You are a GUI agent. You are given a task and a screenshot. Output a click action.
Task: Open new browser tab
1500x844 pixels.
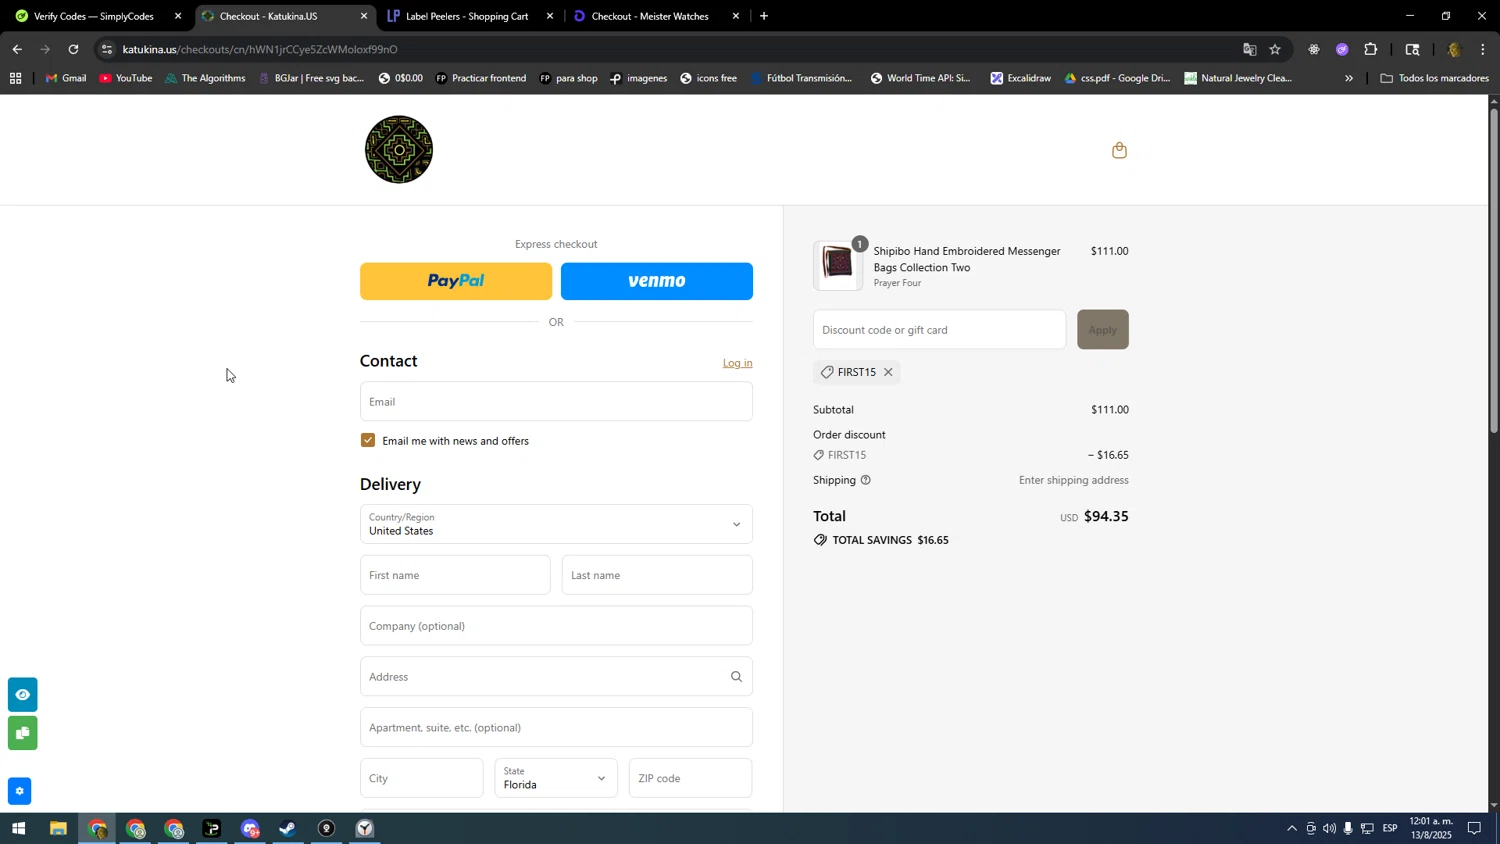764,16
